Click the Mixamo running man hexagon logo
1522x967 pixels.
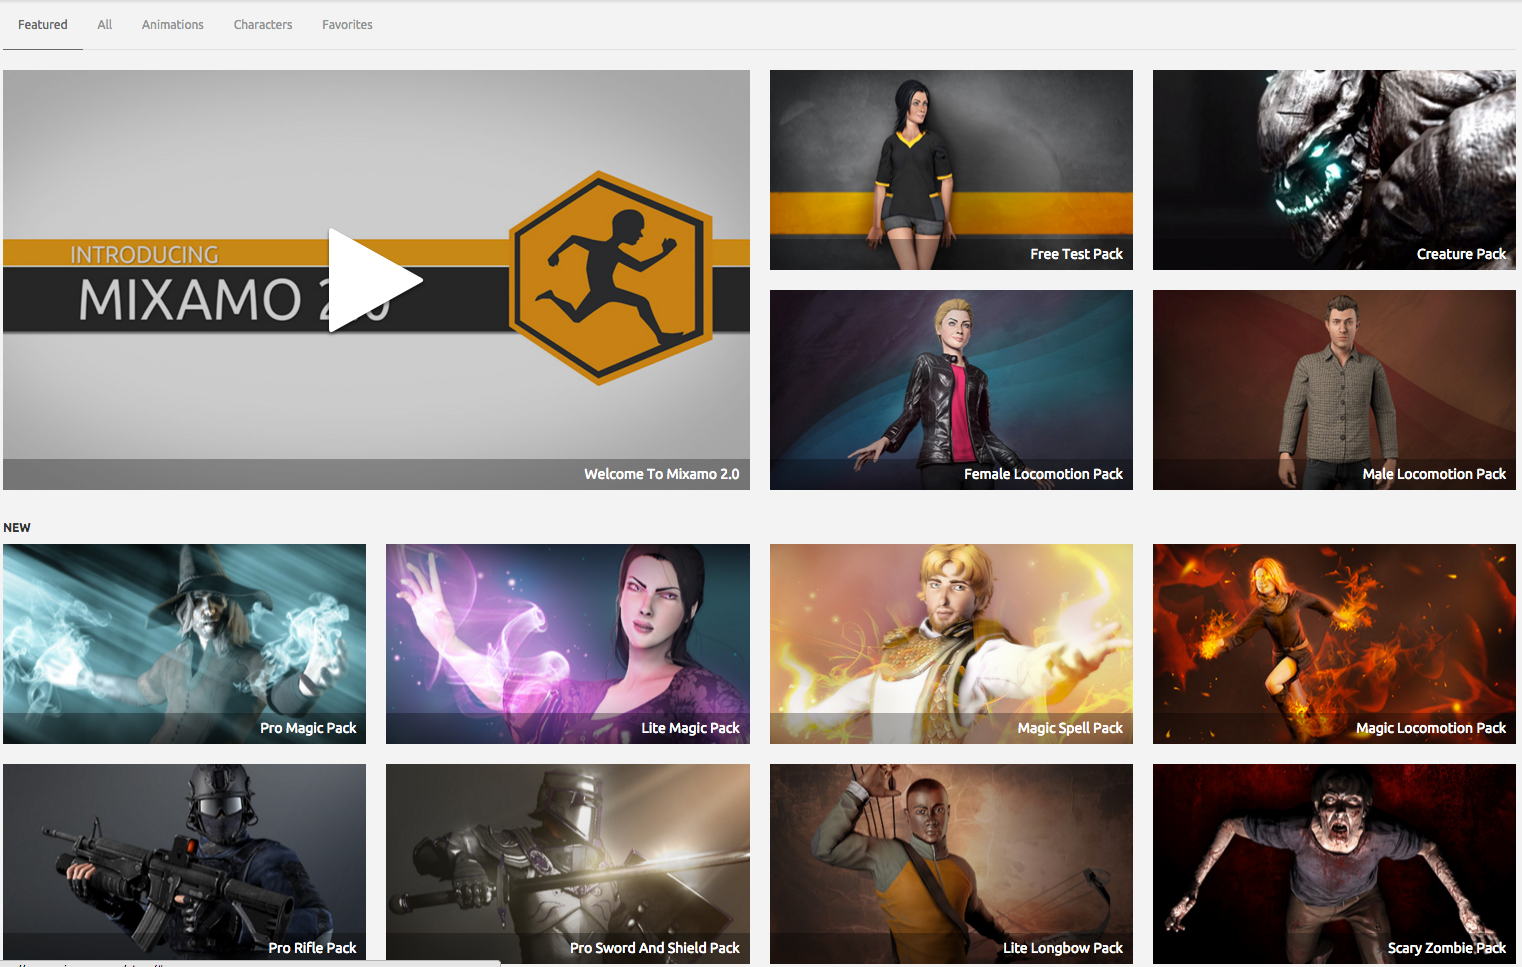tap(611, 278)
